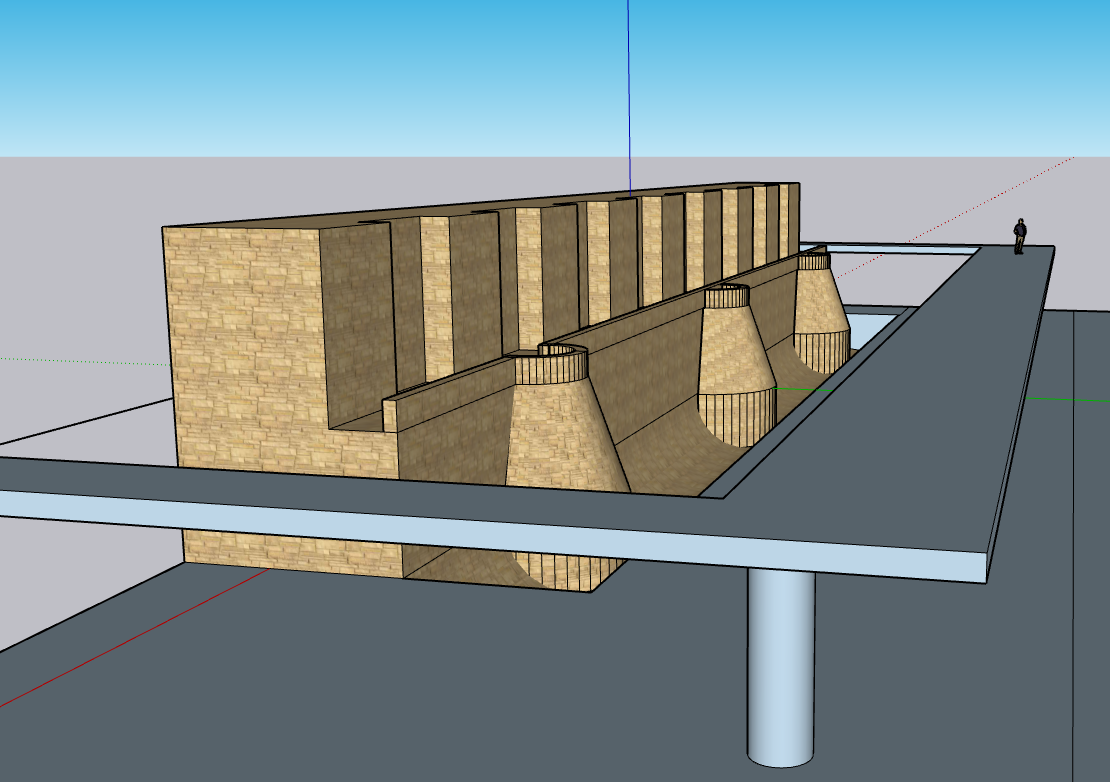The image size is (1110, 782).
Task: Click the green axis line on the right
Action: tap(1070, 399)
